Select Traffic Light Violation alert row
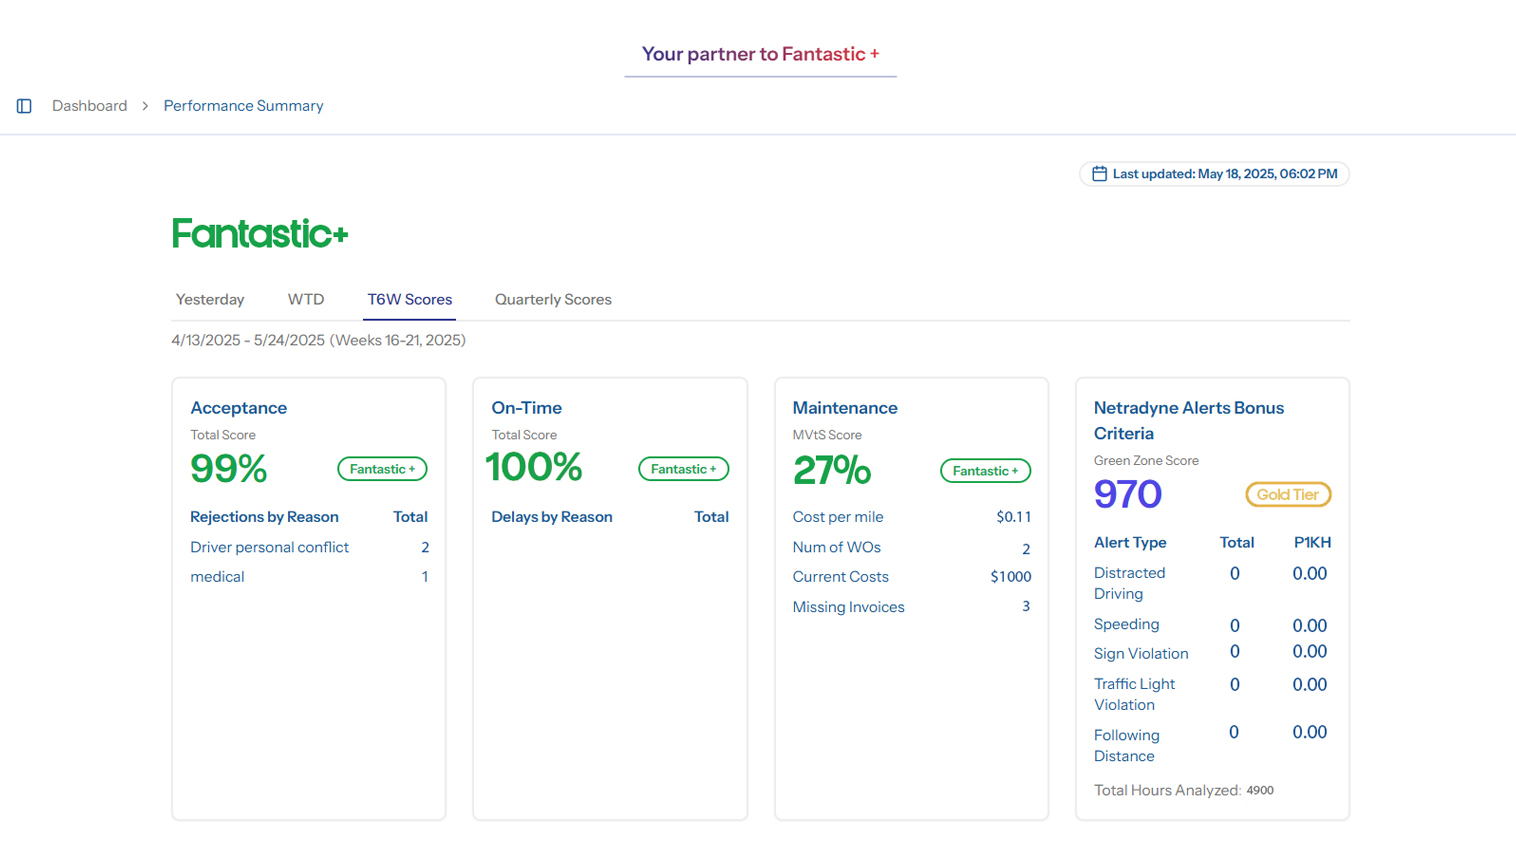This screenshot has height=853, width=1516. 1212,694
